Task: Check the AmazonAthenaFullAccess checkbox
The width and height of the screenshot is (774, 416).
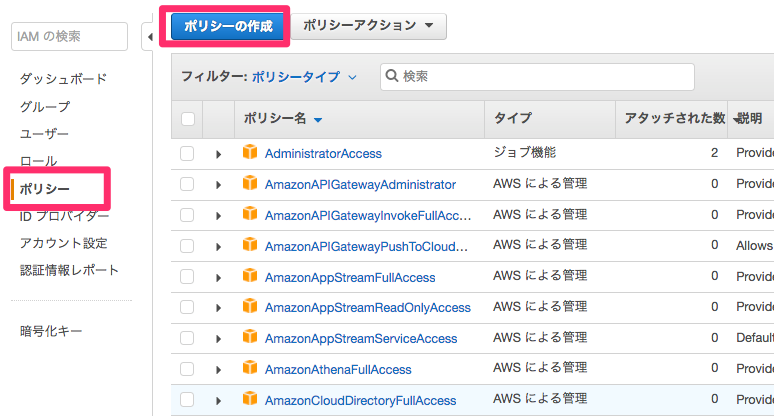Action: click(187, 369)
